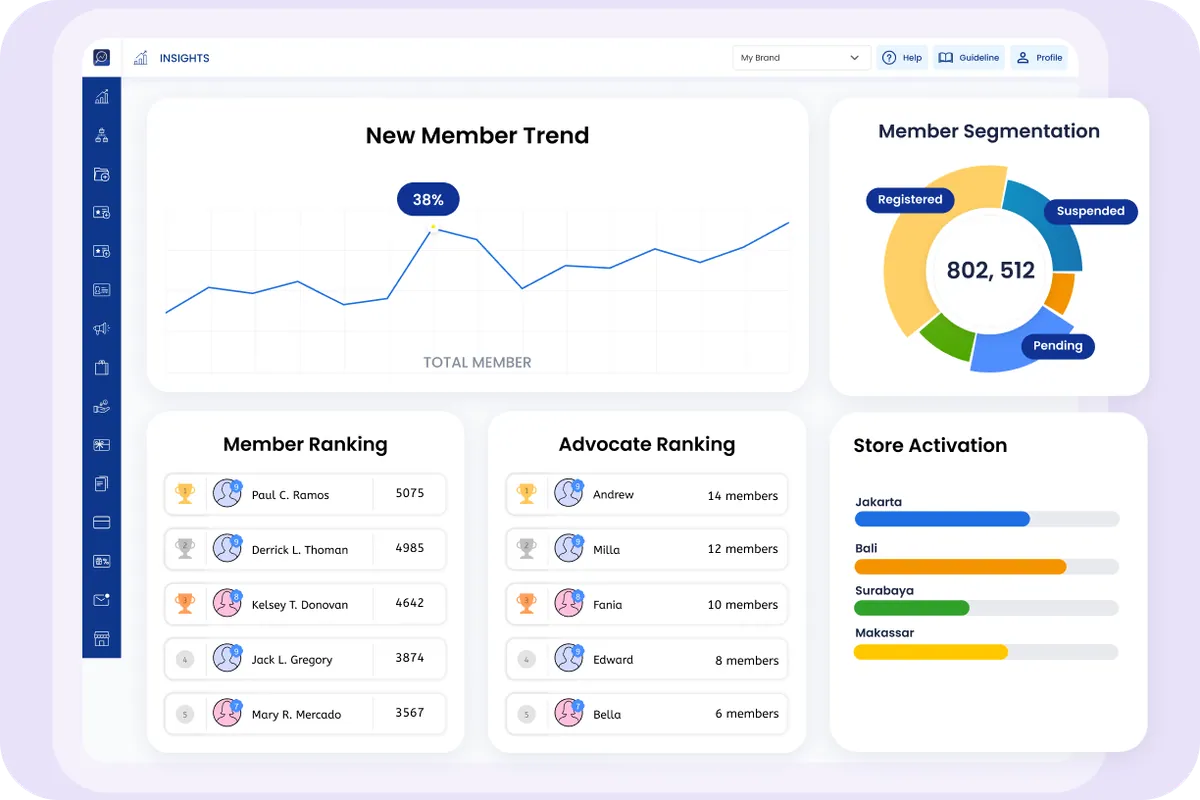Click the score 3567
Screen dimensions: 1200x800
[x=410, y=713]
